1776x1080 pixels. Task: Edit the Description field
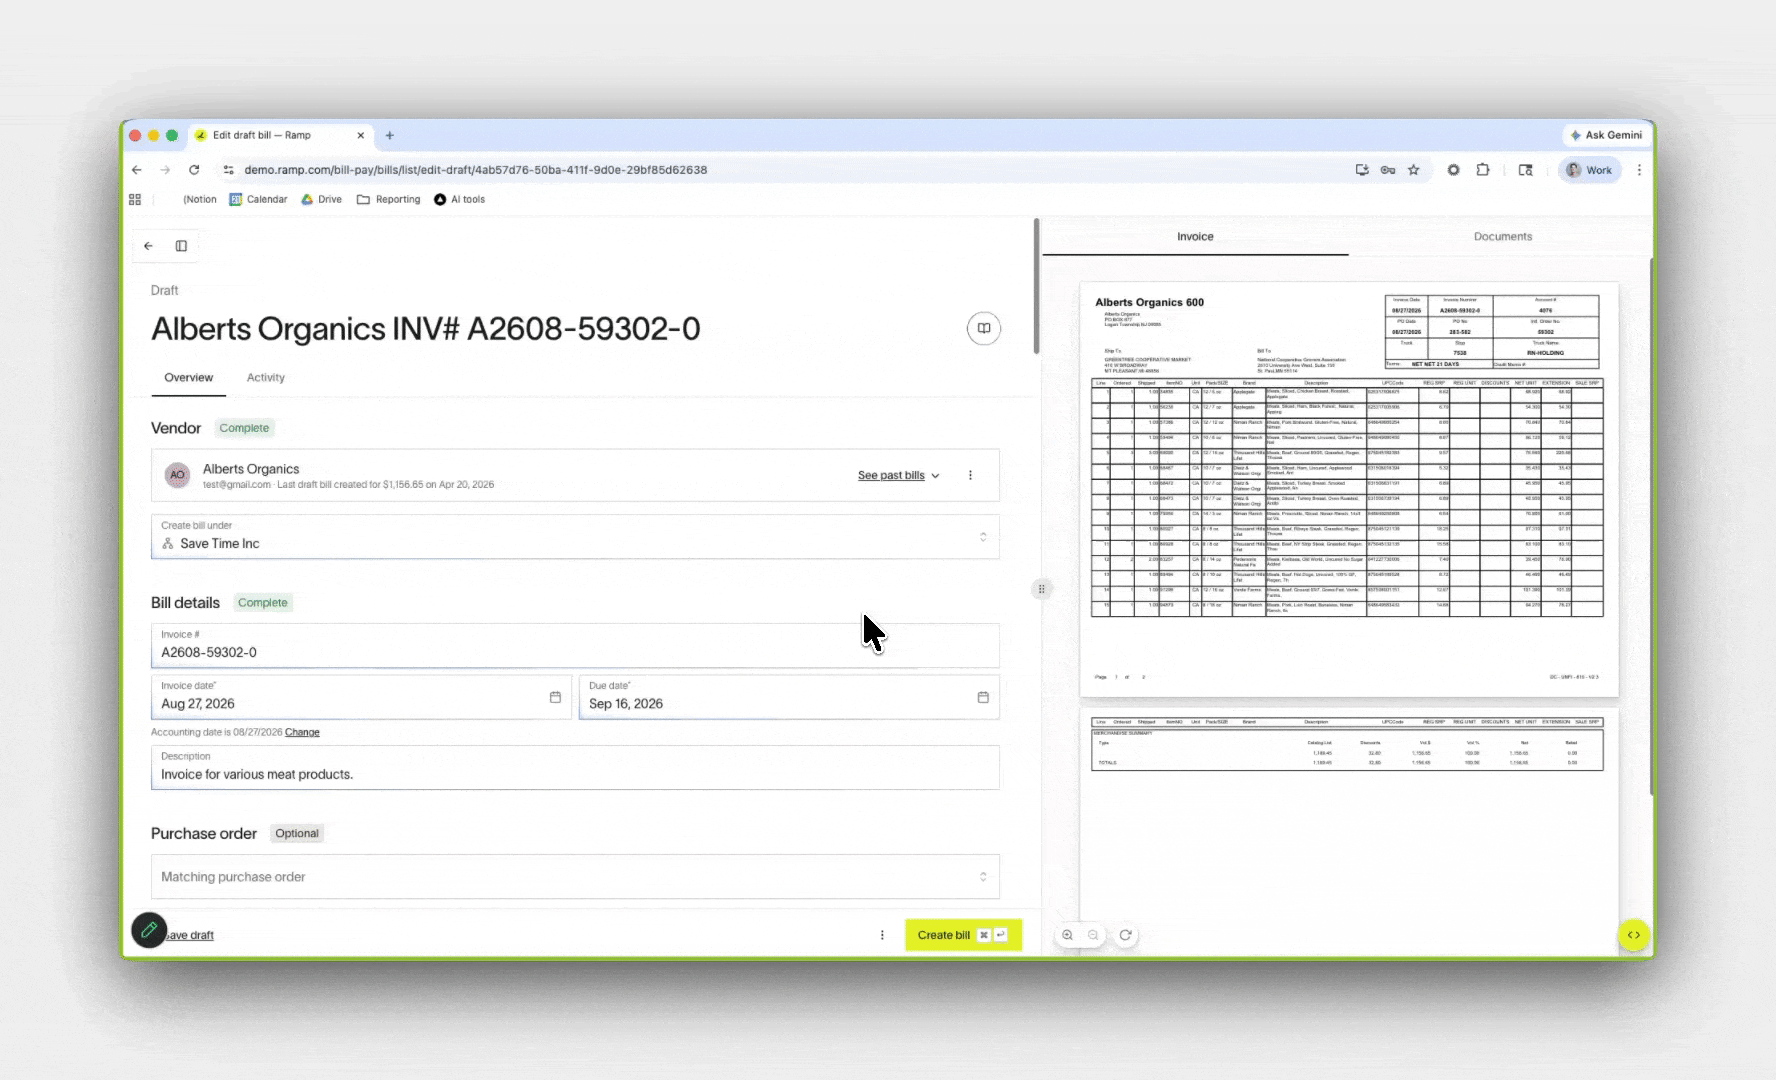pos(575,767)
